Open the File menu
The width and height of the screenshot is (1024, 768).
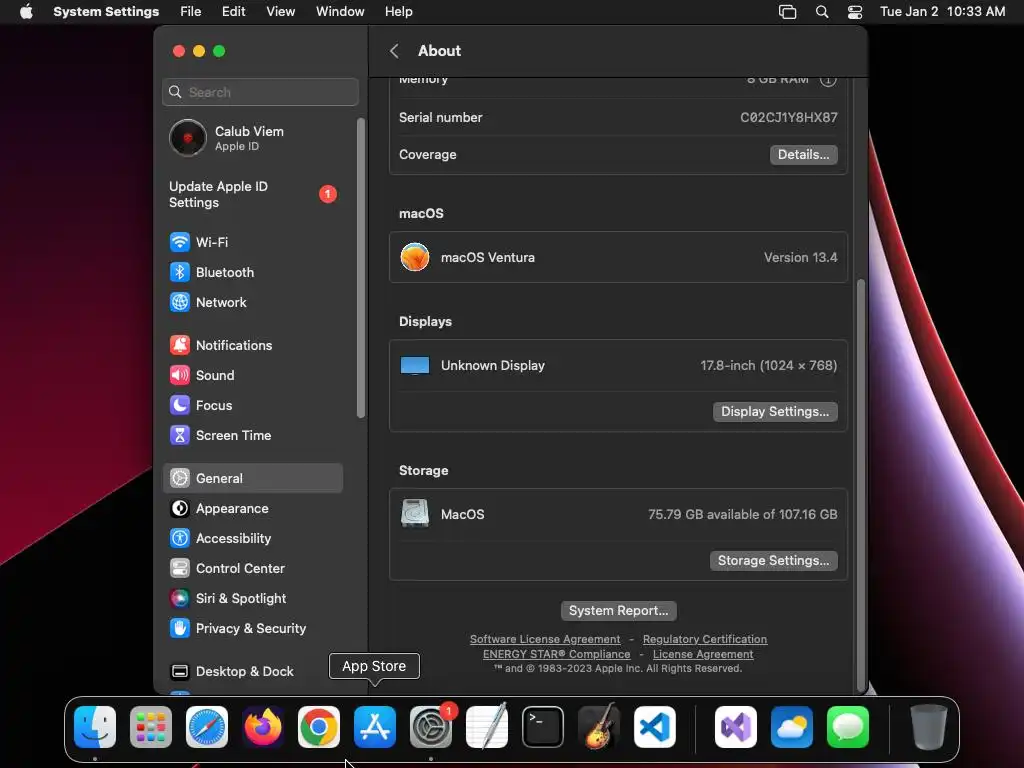(x=191, y=12)
